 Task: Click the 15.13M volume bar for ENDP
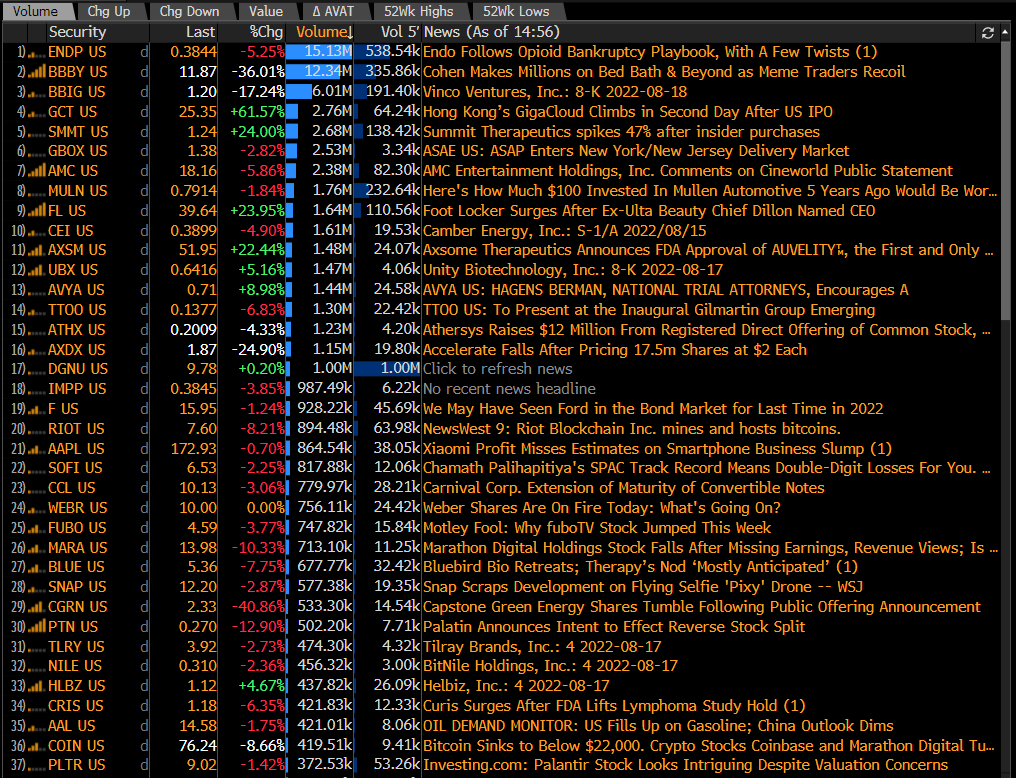[x=319, y=52]
